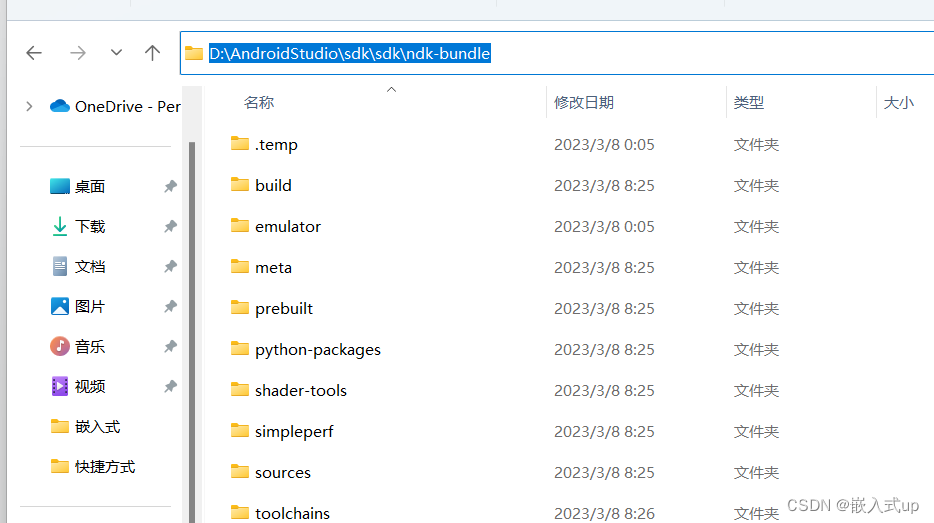Sort by the 类型 column header
This screenshot has height=523, width=934.
[x=749, y=102]
